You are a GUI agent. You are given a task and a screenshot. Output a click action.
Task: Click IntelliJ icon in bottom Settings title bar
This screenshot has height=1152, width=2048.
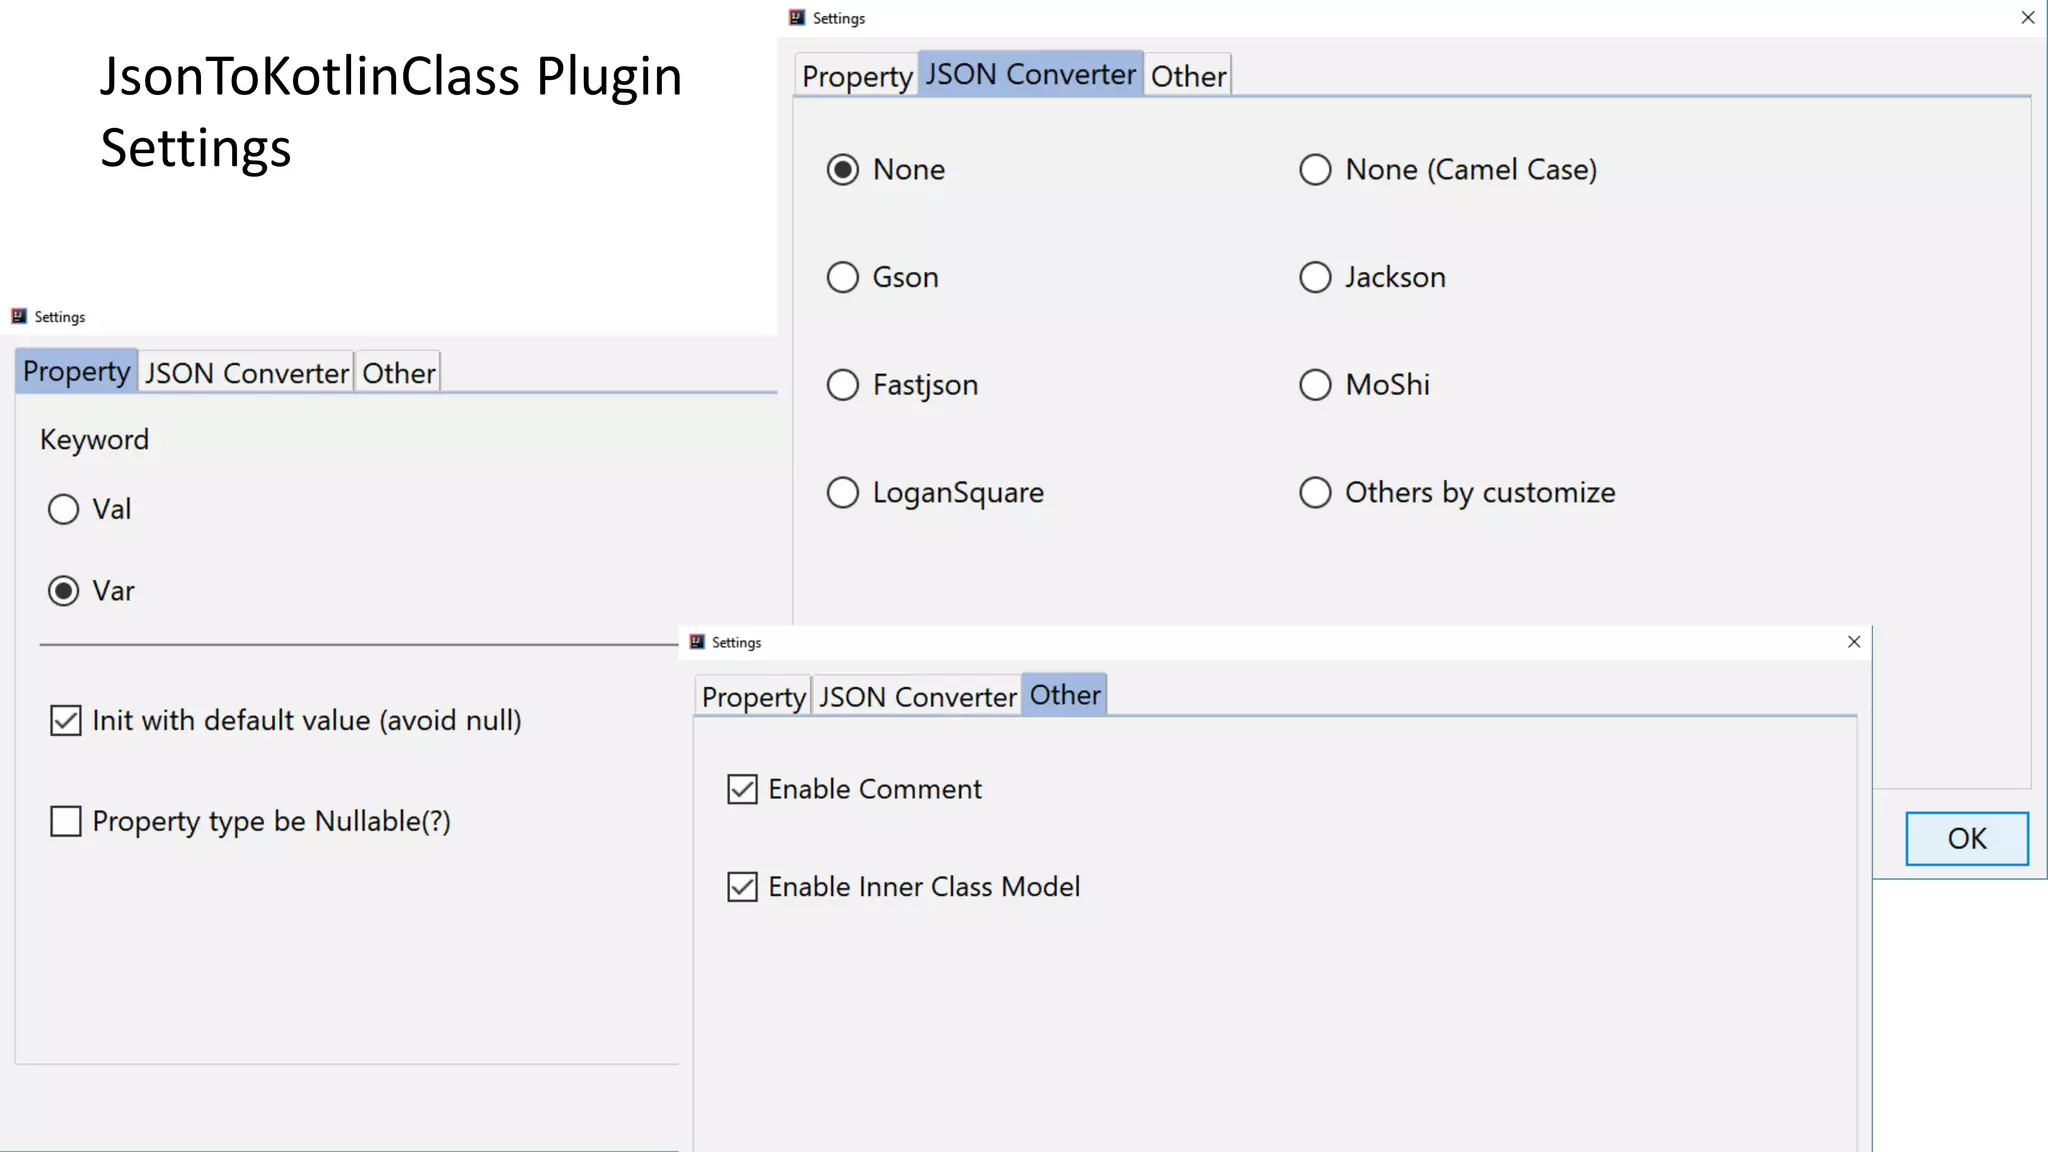697,642
